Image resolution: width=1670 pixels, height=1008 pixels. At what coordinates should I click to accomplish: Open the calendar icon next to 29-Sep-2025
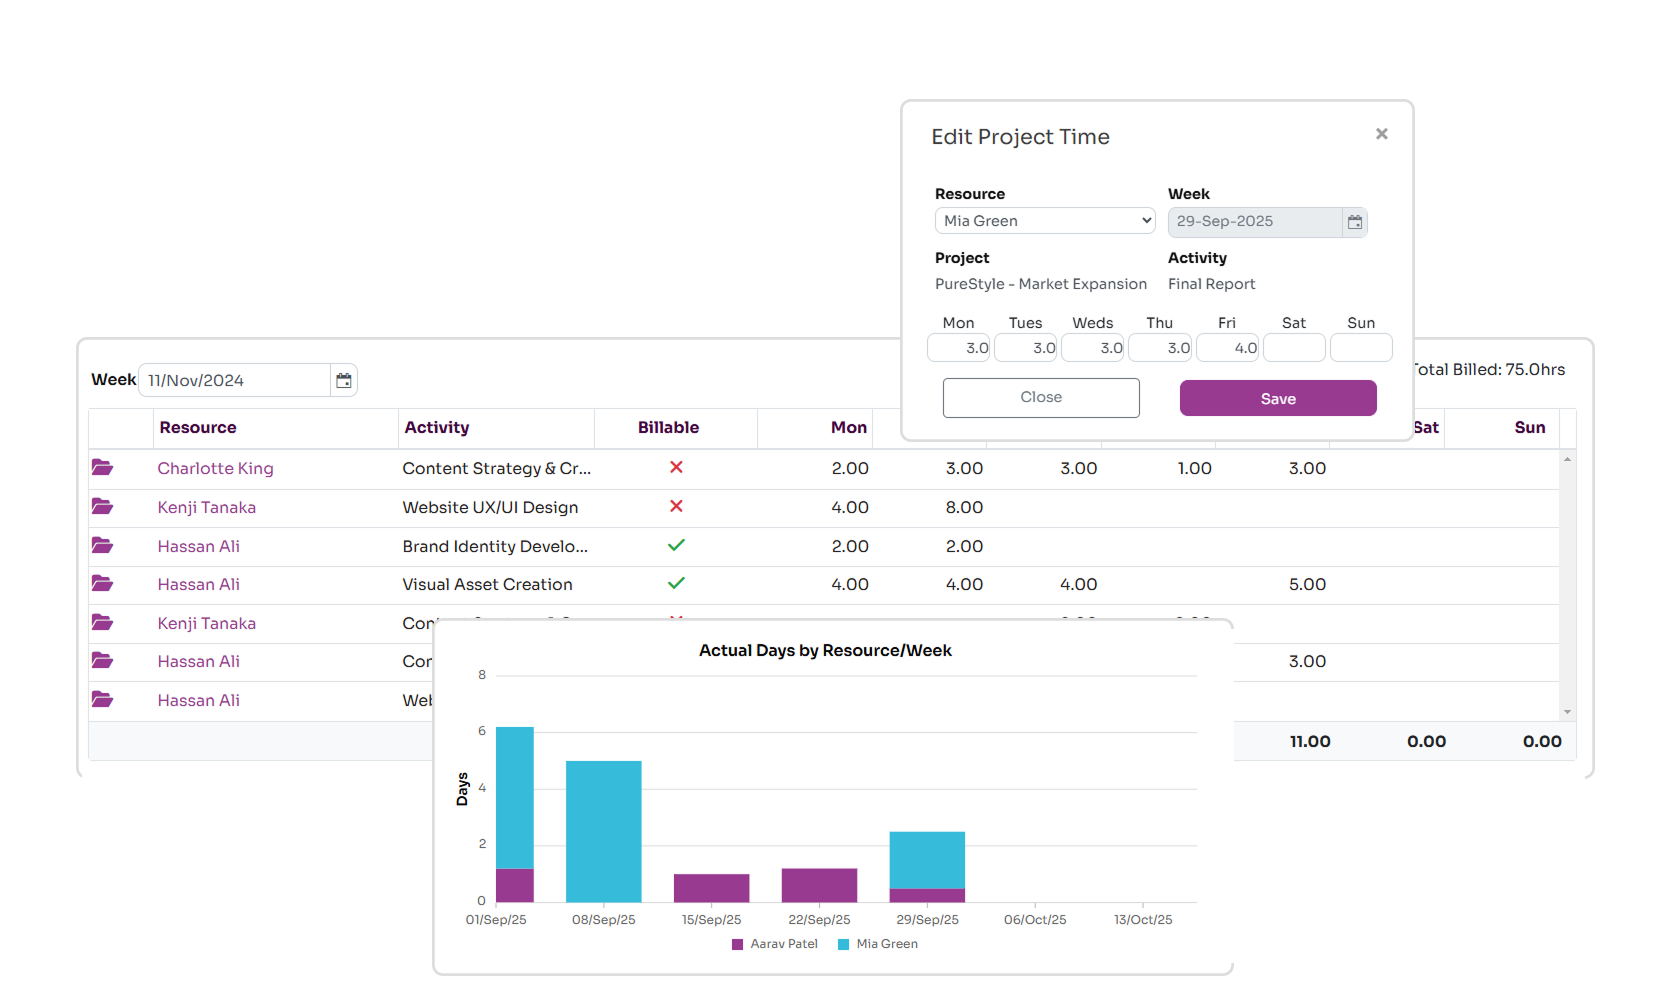[x=1355, y=222]
